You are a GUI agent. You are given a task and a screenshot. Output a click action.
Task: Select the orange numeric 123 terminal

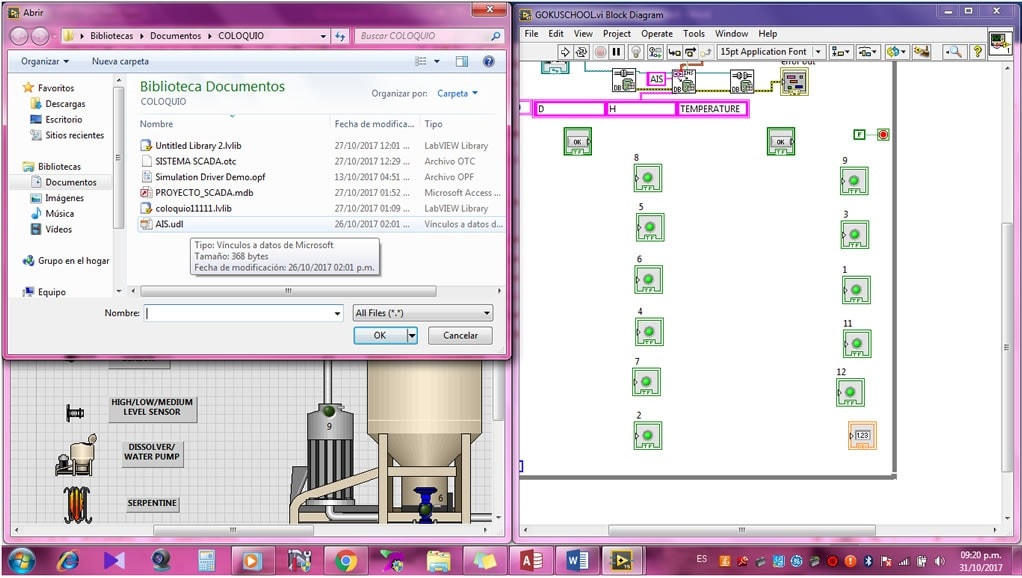pos(862,435)
